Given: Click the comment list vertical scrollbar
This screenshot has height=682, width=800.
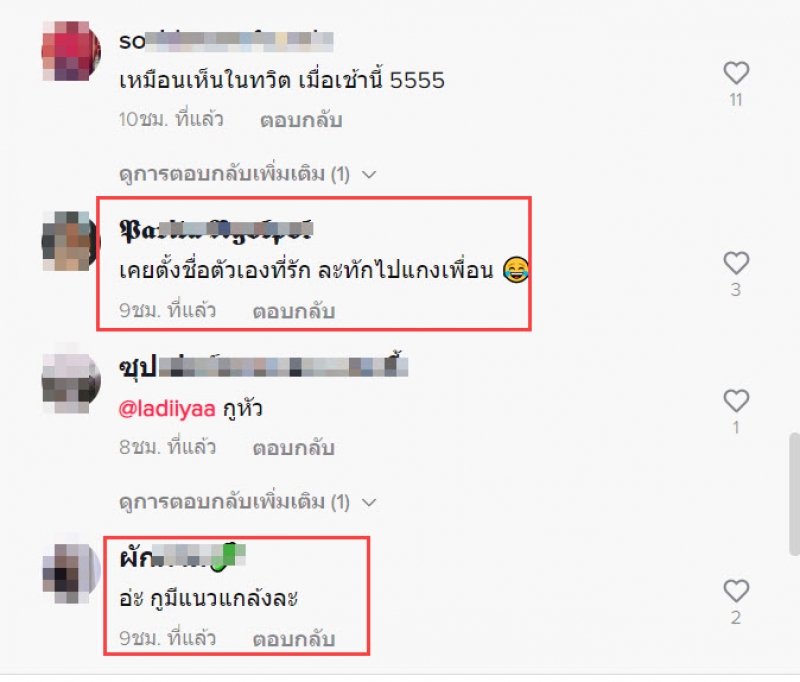Looking at the screenshot, I should tap(794, 494).
